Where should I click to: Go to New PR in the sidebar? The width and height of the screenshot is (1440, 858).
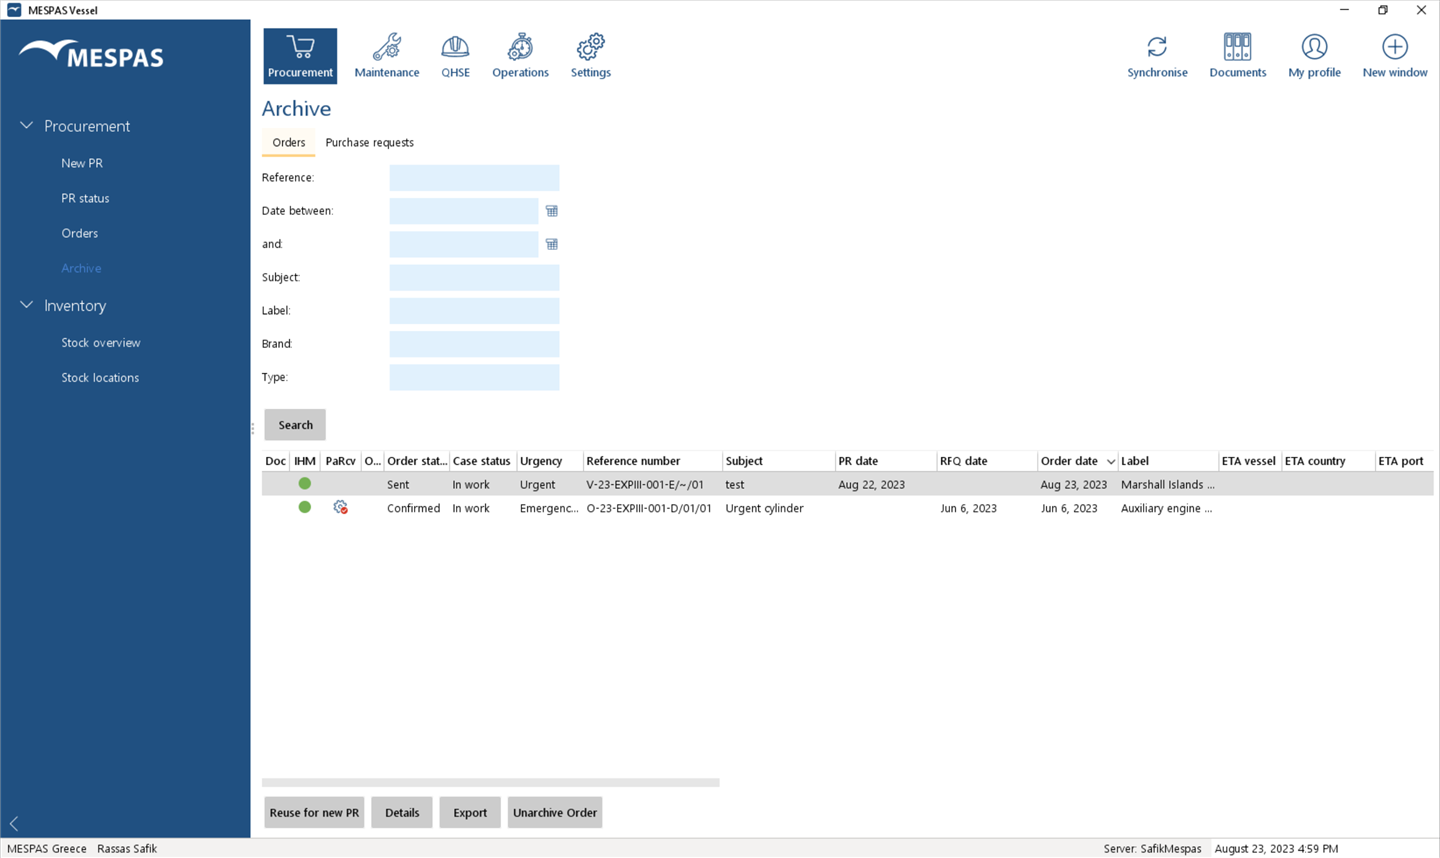pos(82,163)
